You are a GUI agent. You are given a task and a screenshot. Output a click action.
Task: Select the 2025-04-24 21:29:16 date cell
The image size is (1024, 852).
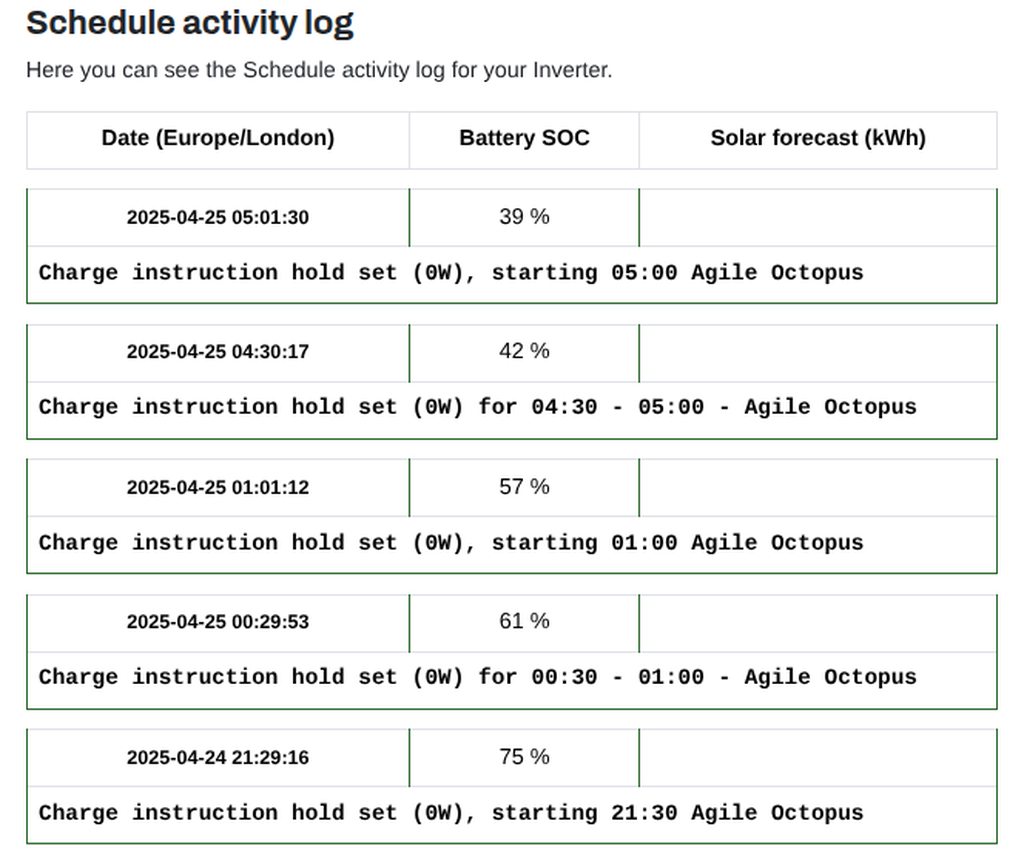[x=218, y=758]
